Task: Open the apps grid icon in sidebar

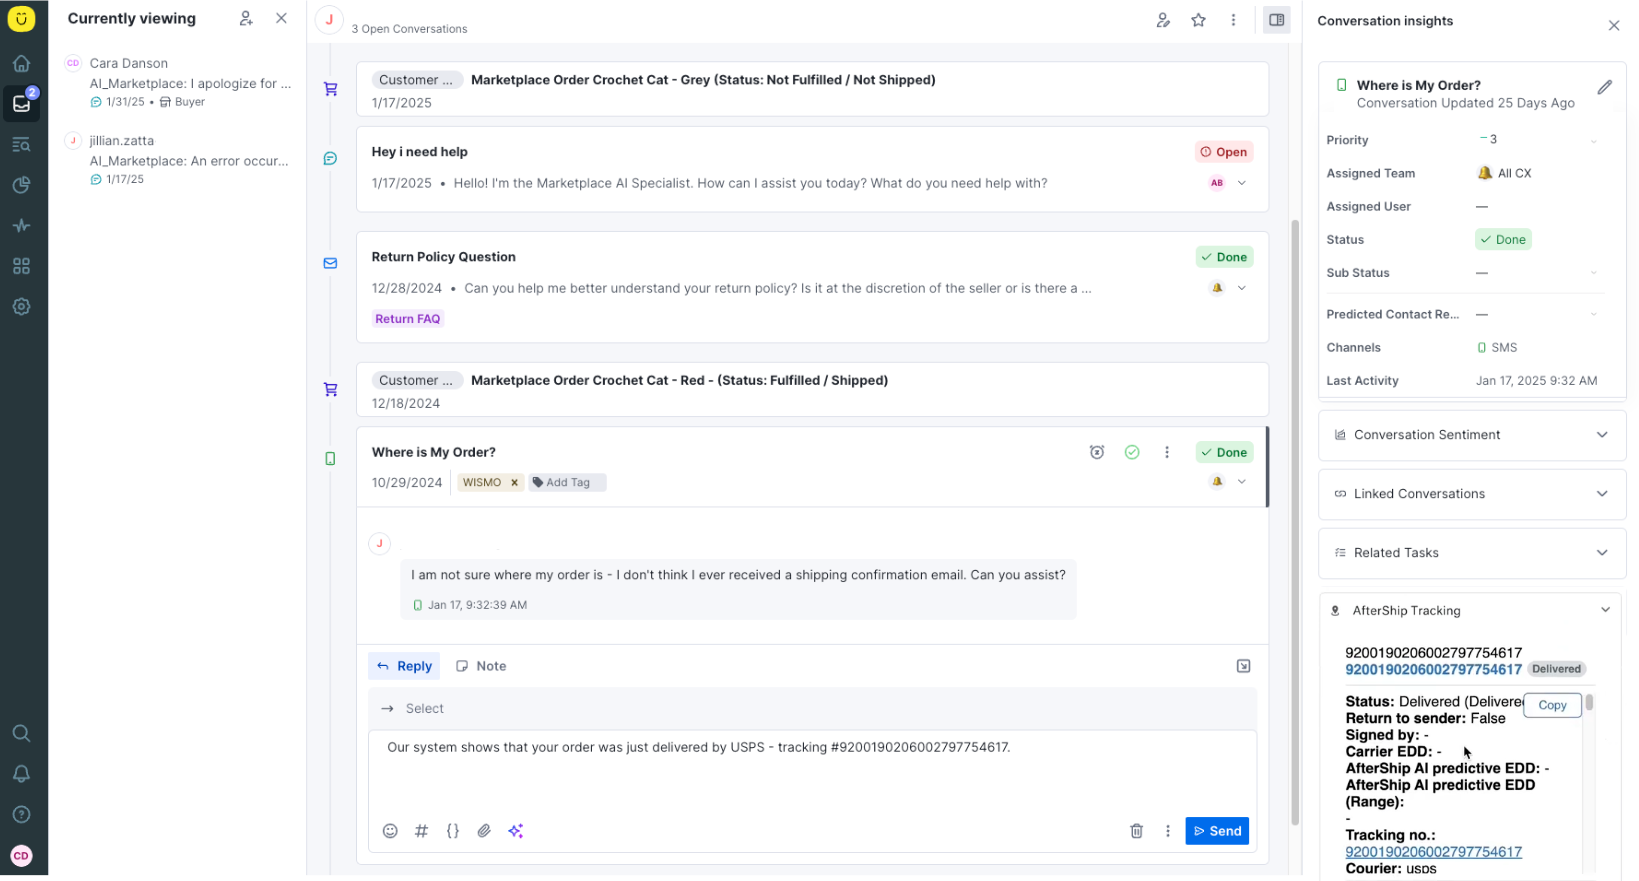Action: (x=21, y=266)
